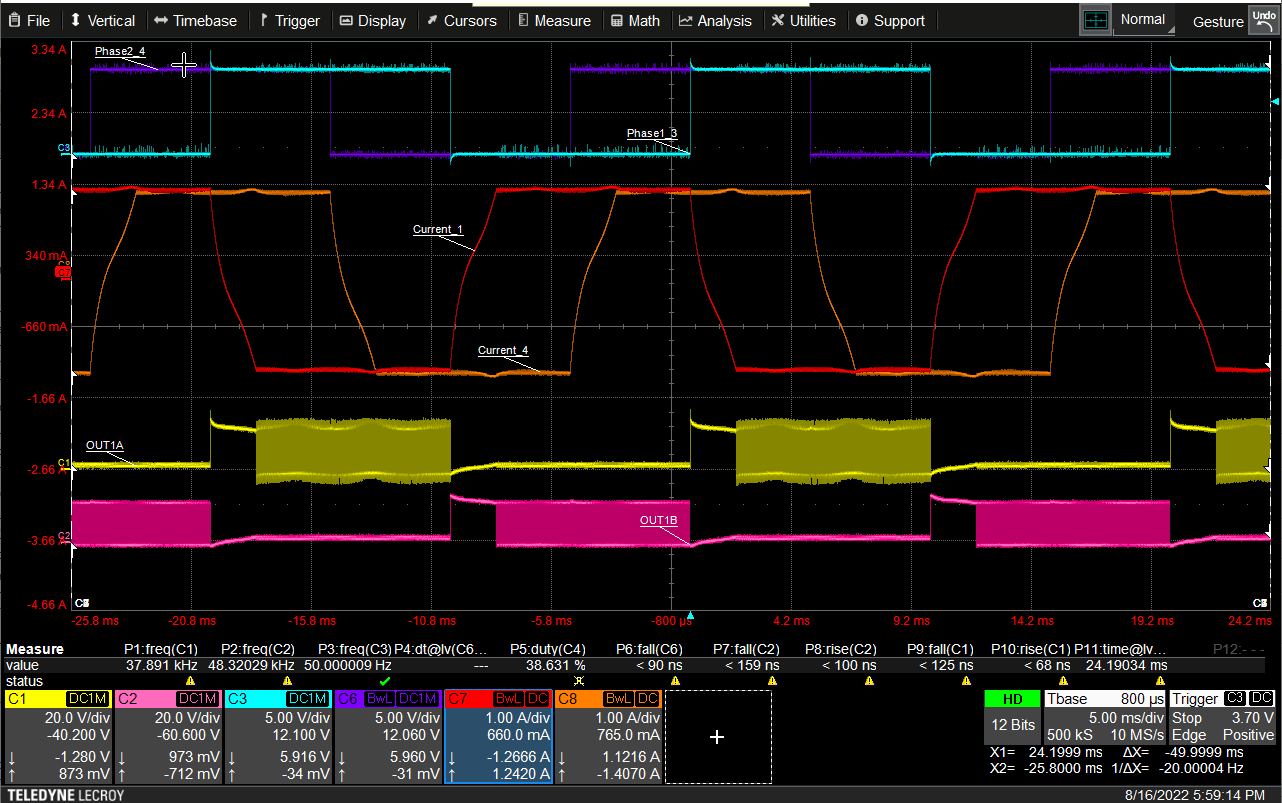This screenshot has width=1282, height=803.
Task: Open the File menu
Action: click(30, 20)
